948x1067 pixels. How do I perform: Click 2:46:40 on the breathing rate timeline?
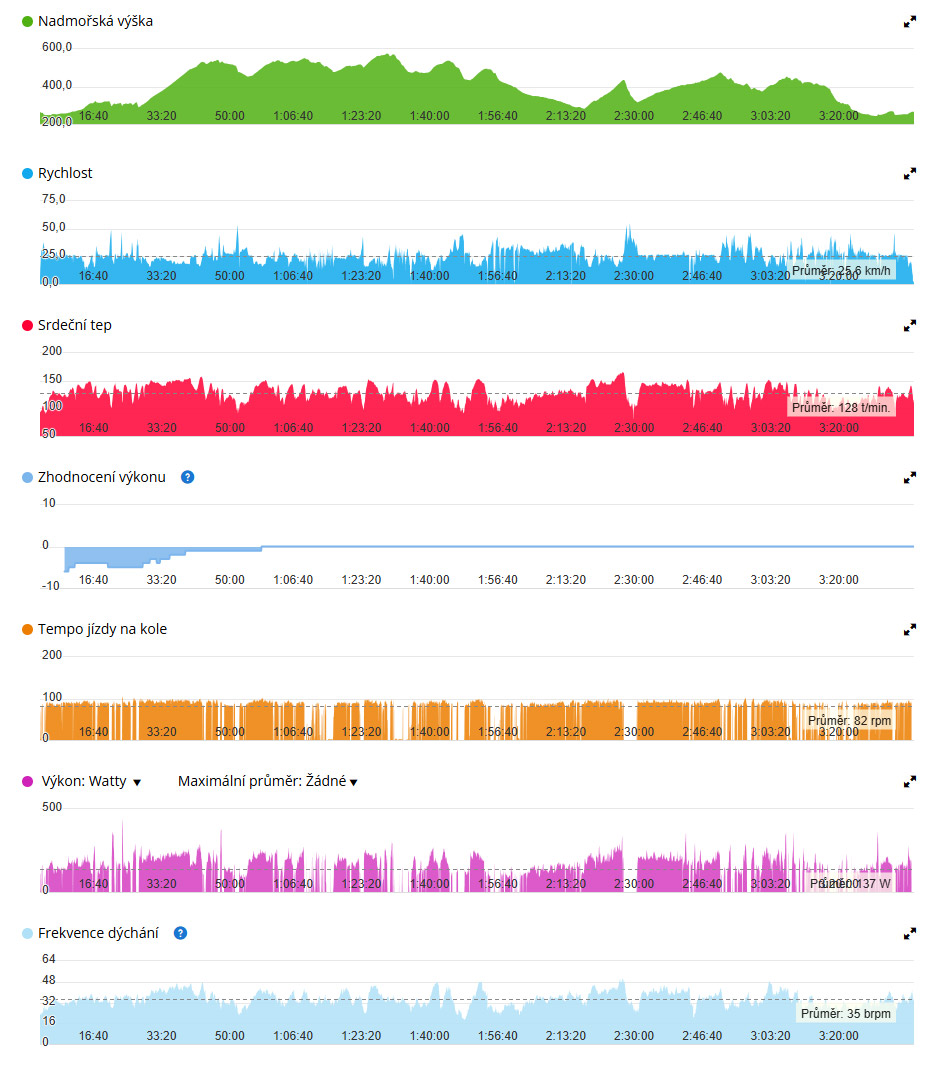click(702, 1036)
